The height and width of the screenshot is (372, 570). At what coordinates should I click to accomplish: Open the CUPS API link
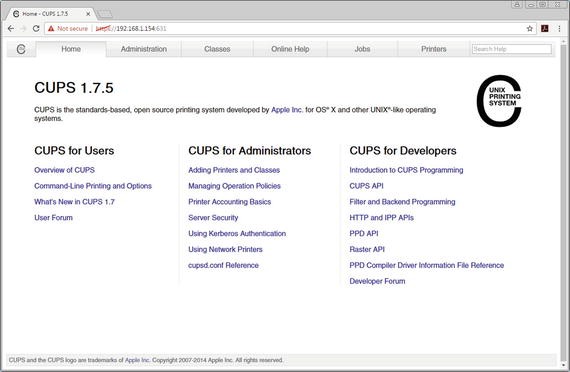[366, 186]
